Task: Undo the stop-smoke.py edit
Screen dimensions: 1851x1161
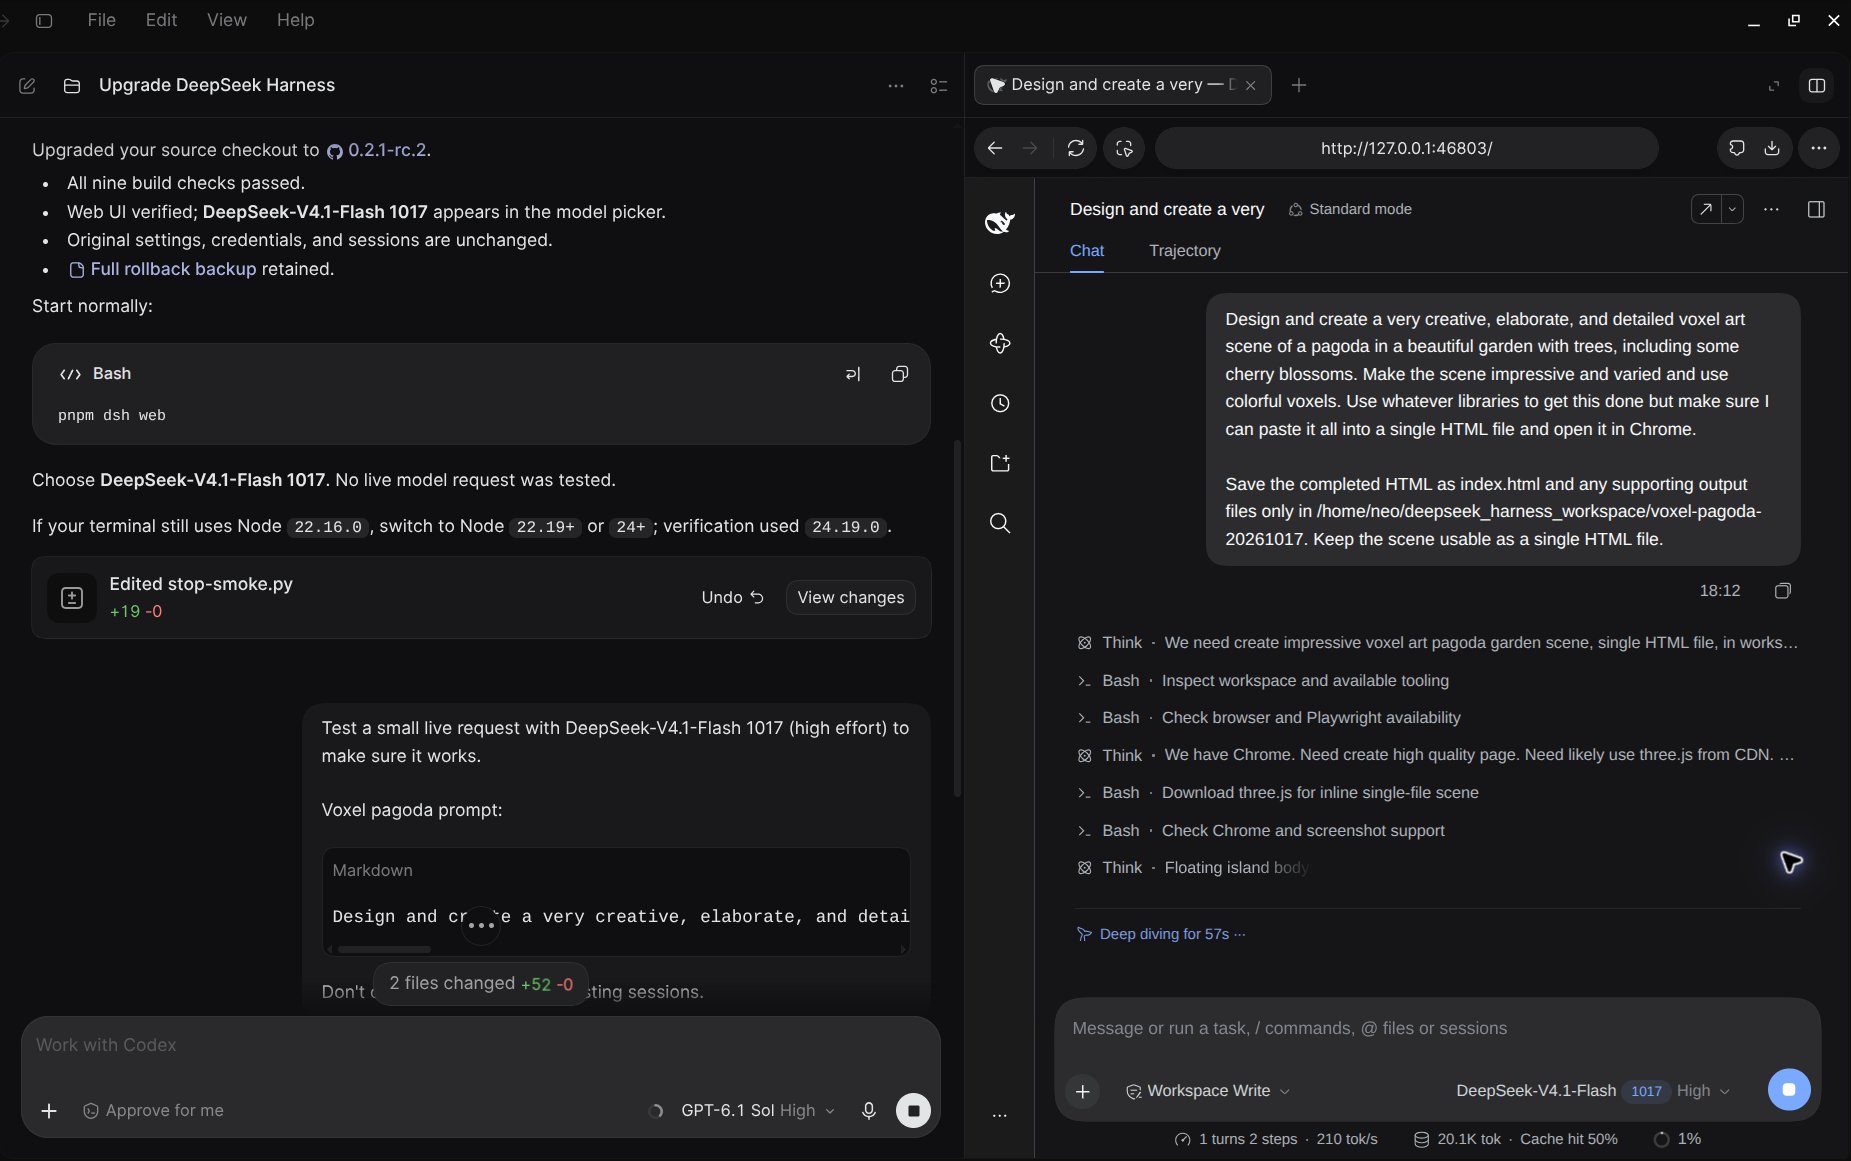Action: pyautogui.click(x=732, y=597)
